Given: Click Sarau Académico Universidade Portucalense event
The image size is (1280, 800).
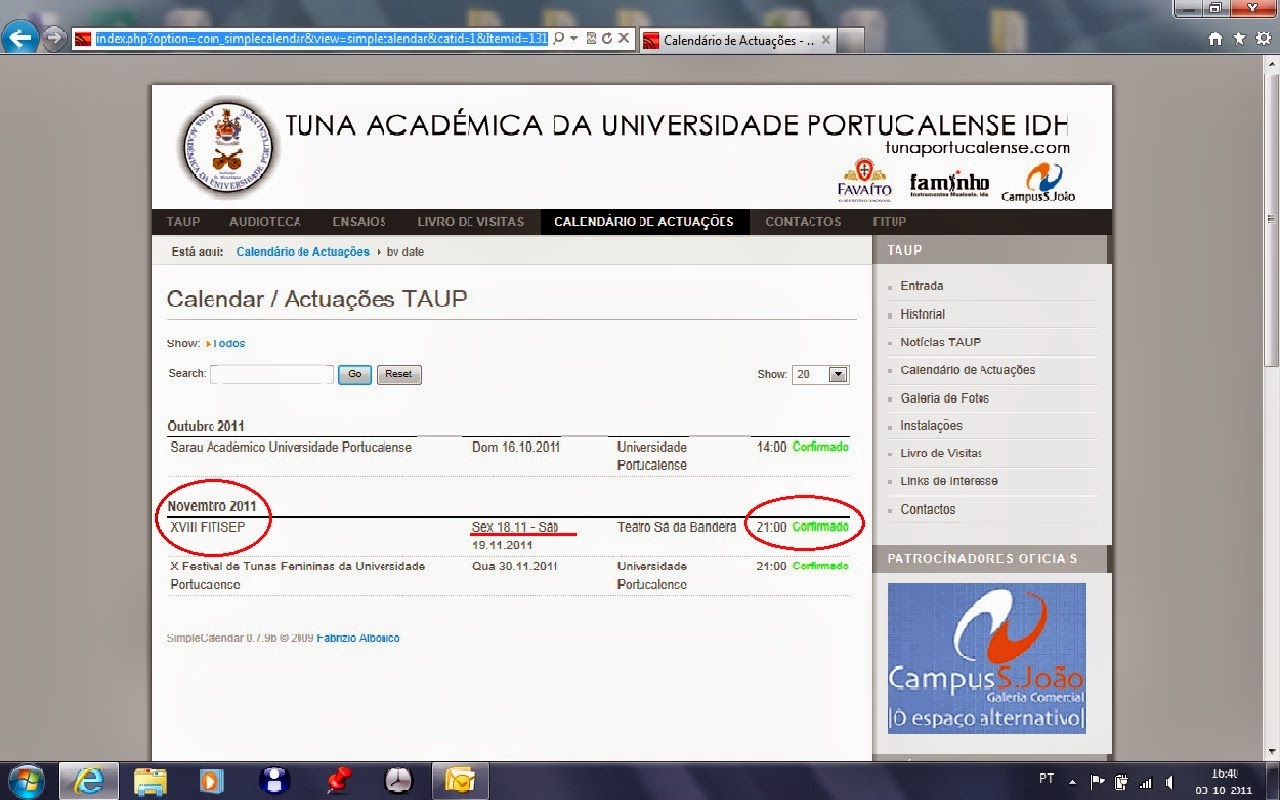Looking at the screenshot, I should tap(291, 447).
